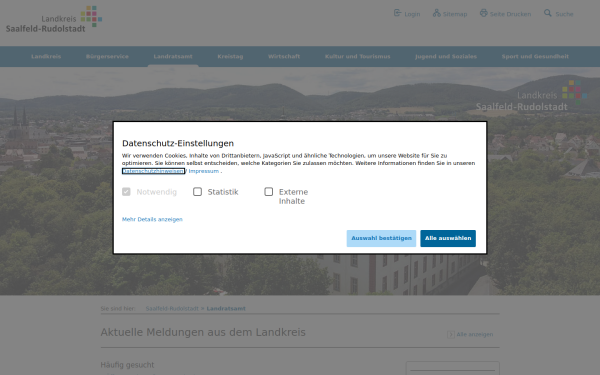
Task: Open the Kultur und Tourismus menu
Action: pos(358,56)
